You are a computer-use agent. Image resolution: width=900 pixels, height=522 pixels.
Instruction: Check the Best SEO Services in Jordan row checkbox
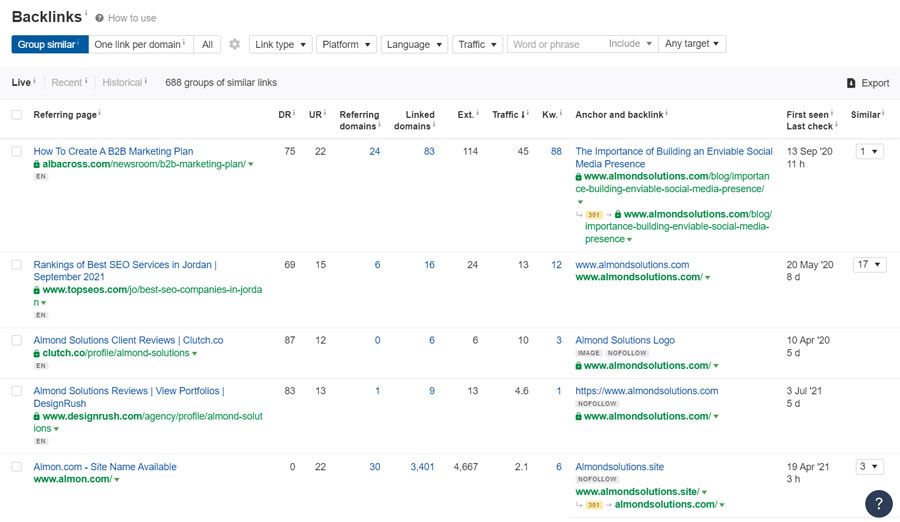pyautogui.click(x=17, y=265)
